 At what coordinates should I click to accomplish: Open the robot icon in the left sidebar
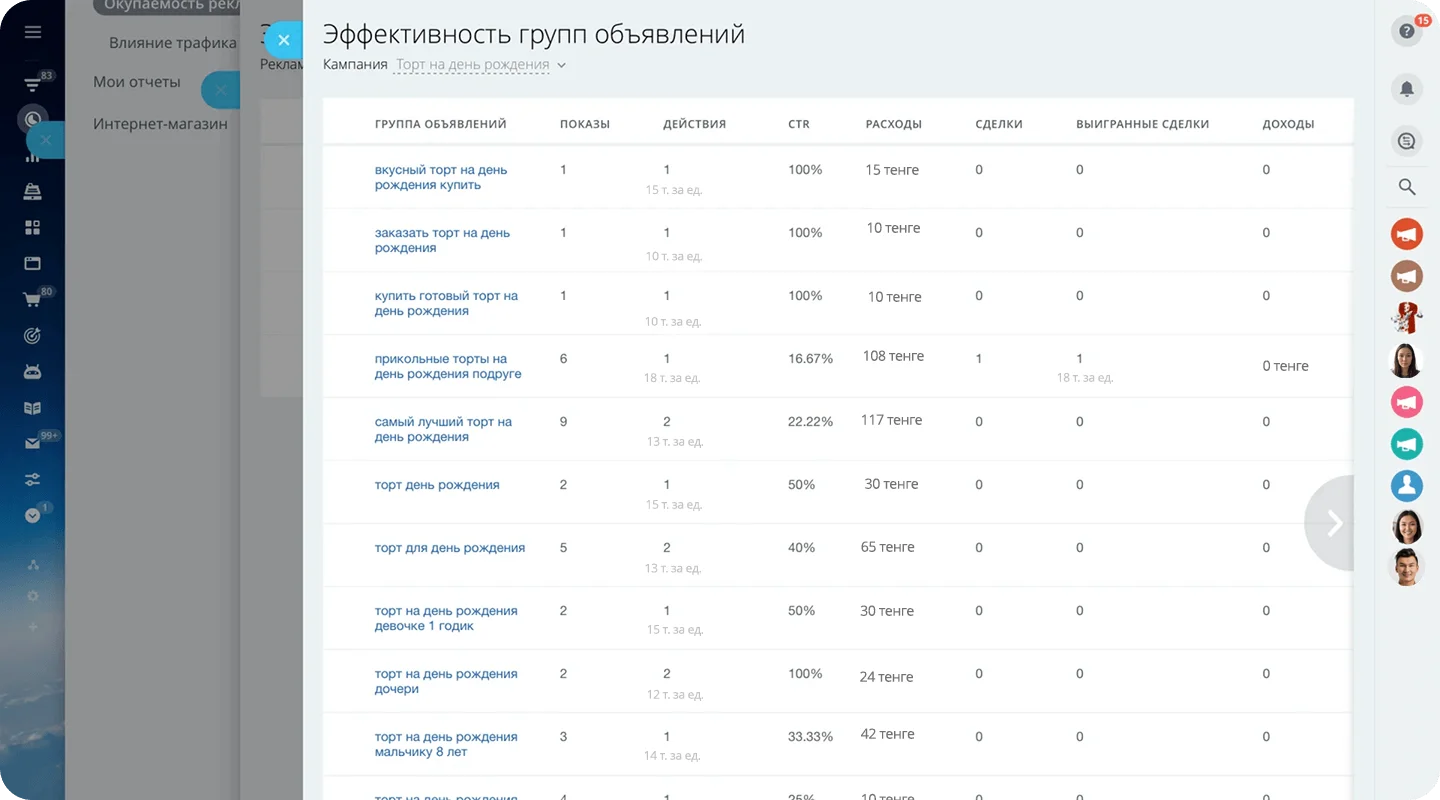click(x=33, y=372)
